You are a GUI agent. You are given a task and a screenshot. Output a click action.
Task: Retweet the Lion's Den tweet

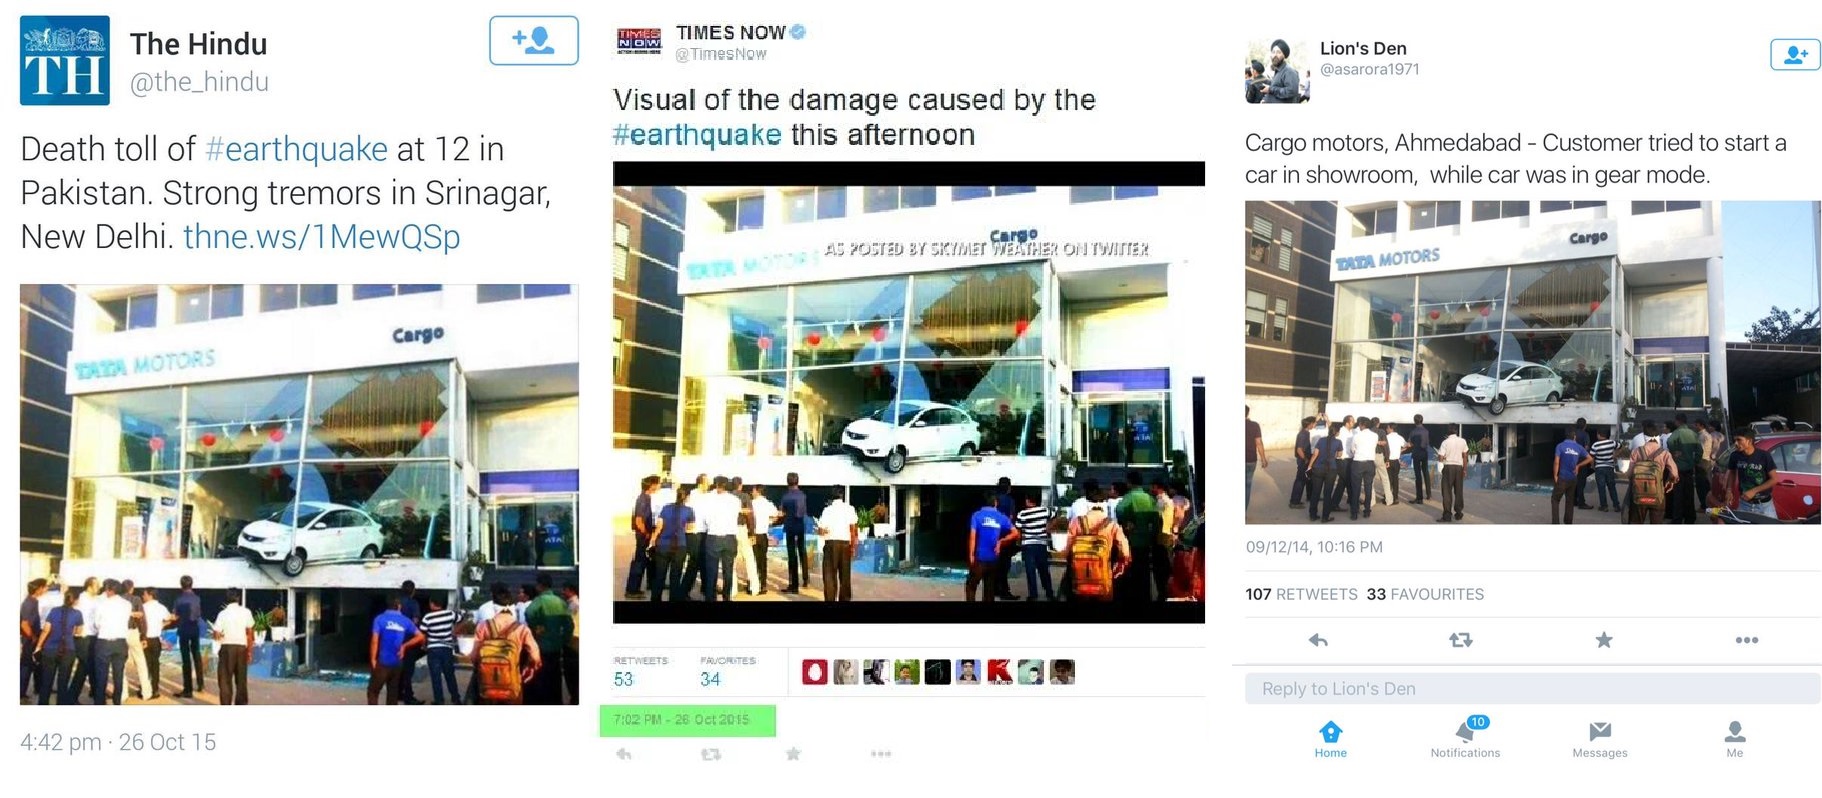point(1460,640)
